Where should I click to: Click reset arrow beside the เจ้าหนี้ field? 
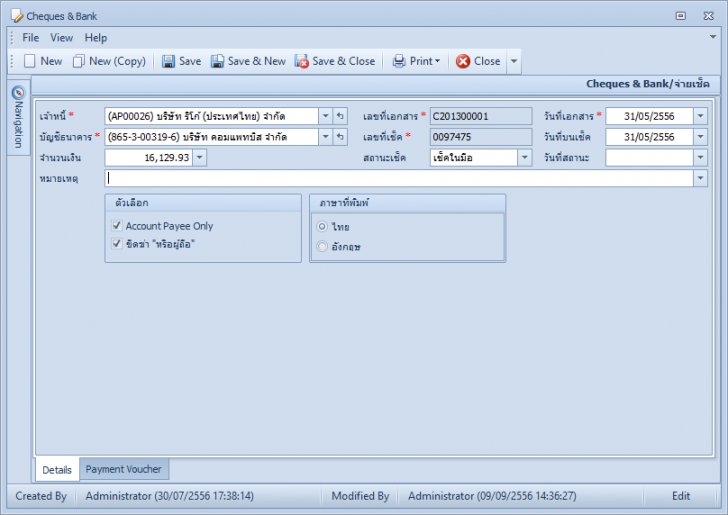(340, 116)
